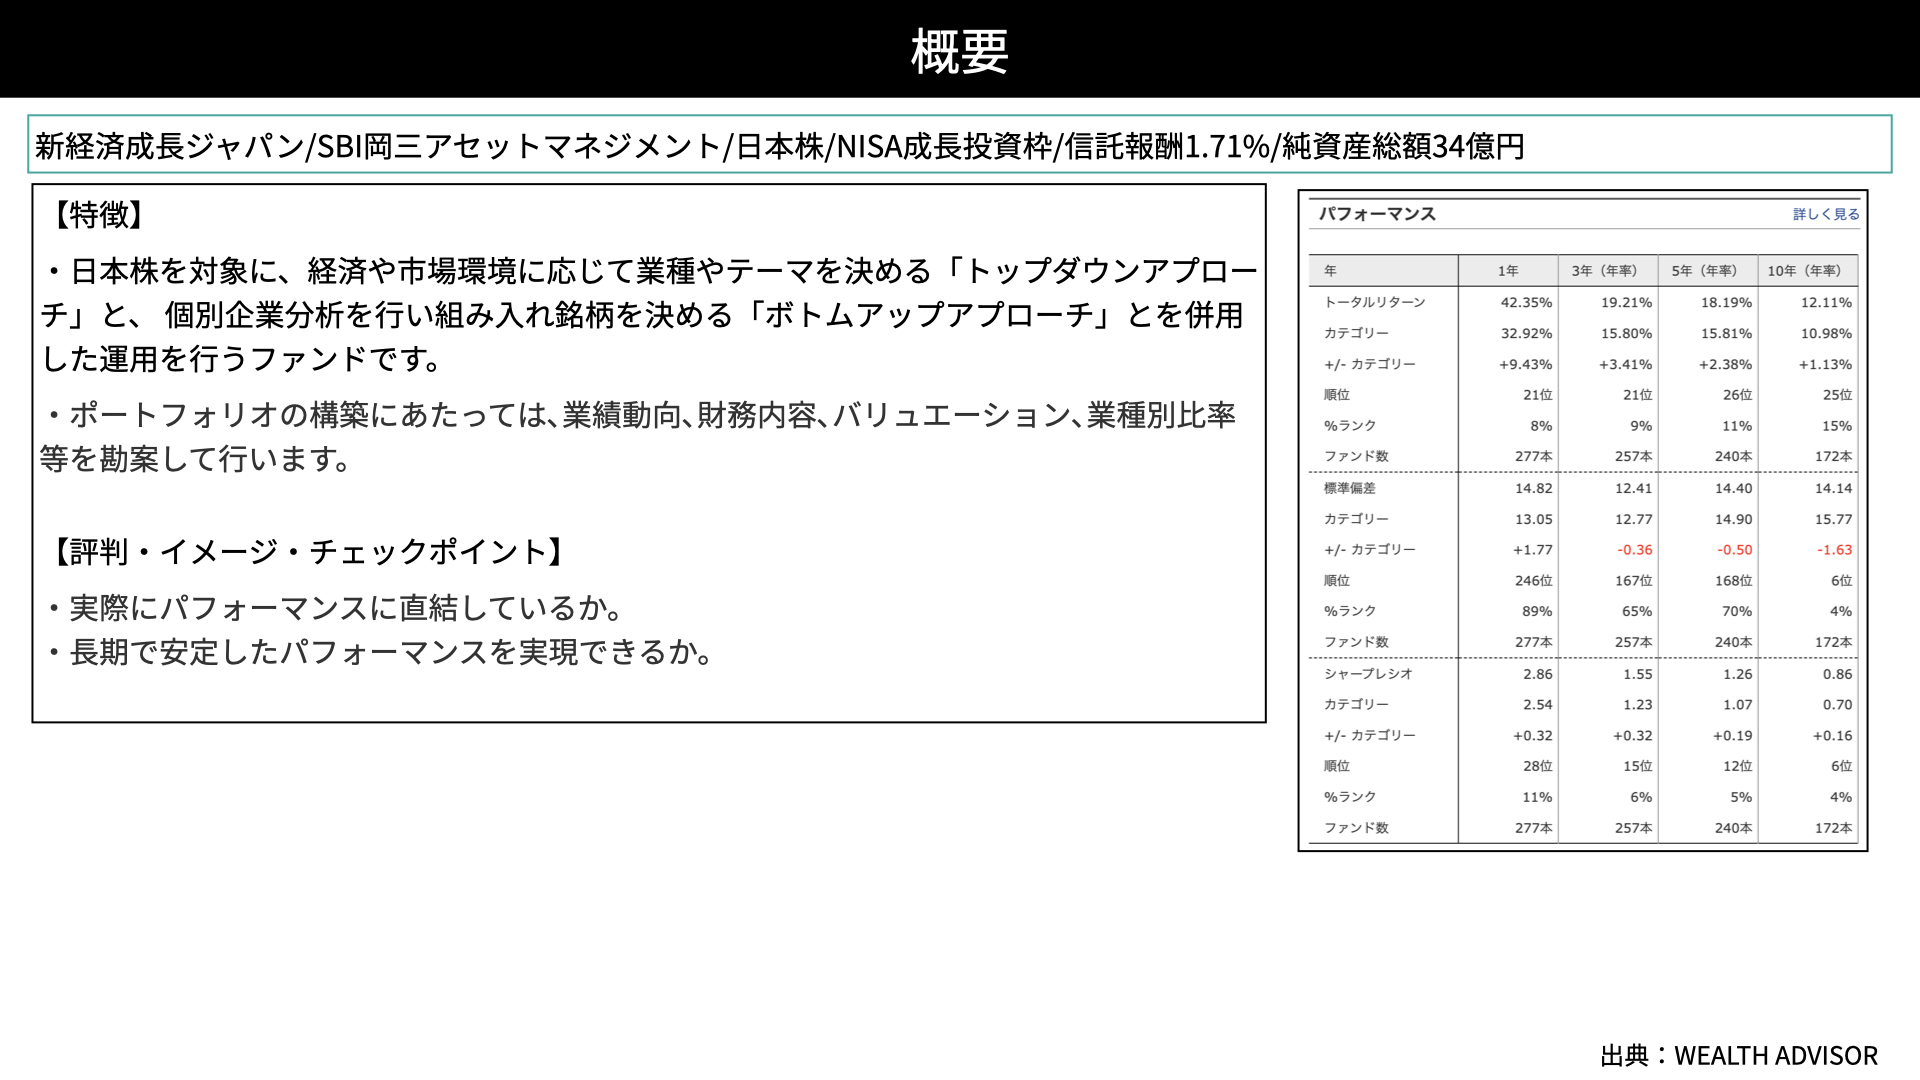Select the 1.55 three-year Sharpe ratio
Viewport: 1920px width, 1080px height.
(1638, 674)
